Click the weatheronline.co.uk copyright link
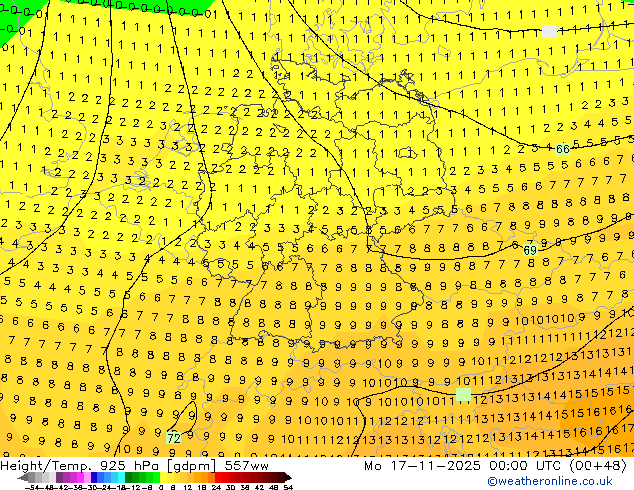Viewport: 634px width, 490px height. coord(549,481)
